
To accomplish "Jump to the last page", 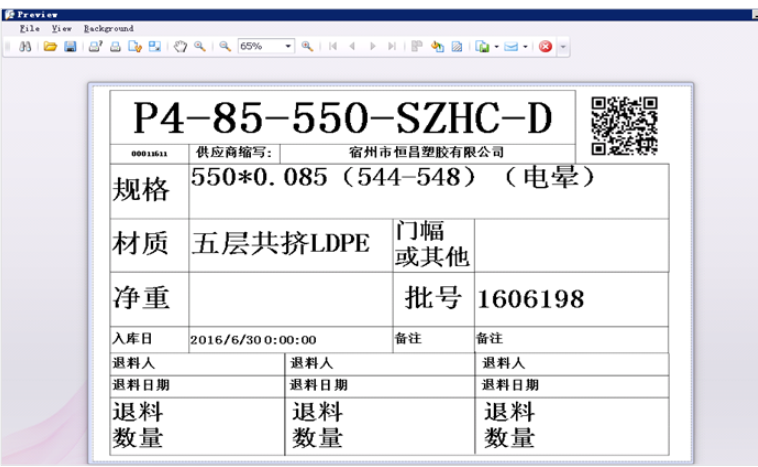I will point(391,46).
